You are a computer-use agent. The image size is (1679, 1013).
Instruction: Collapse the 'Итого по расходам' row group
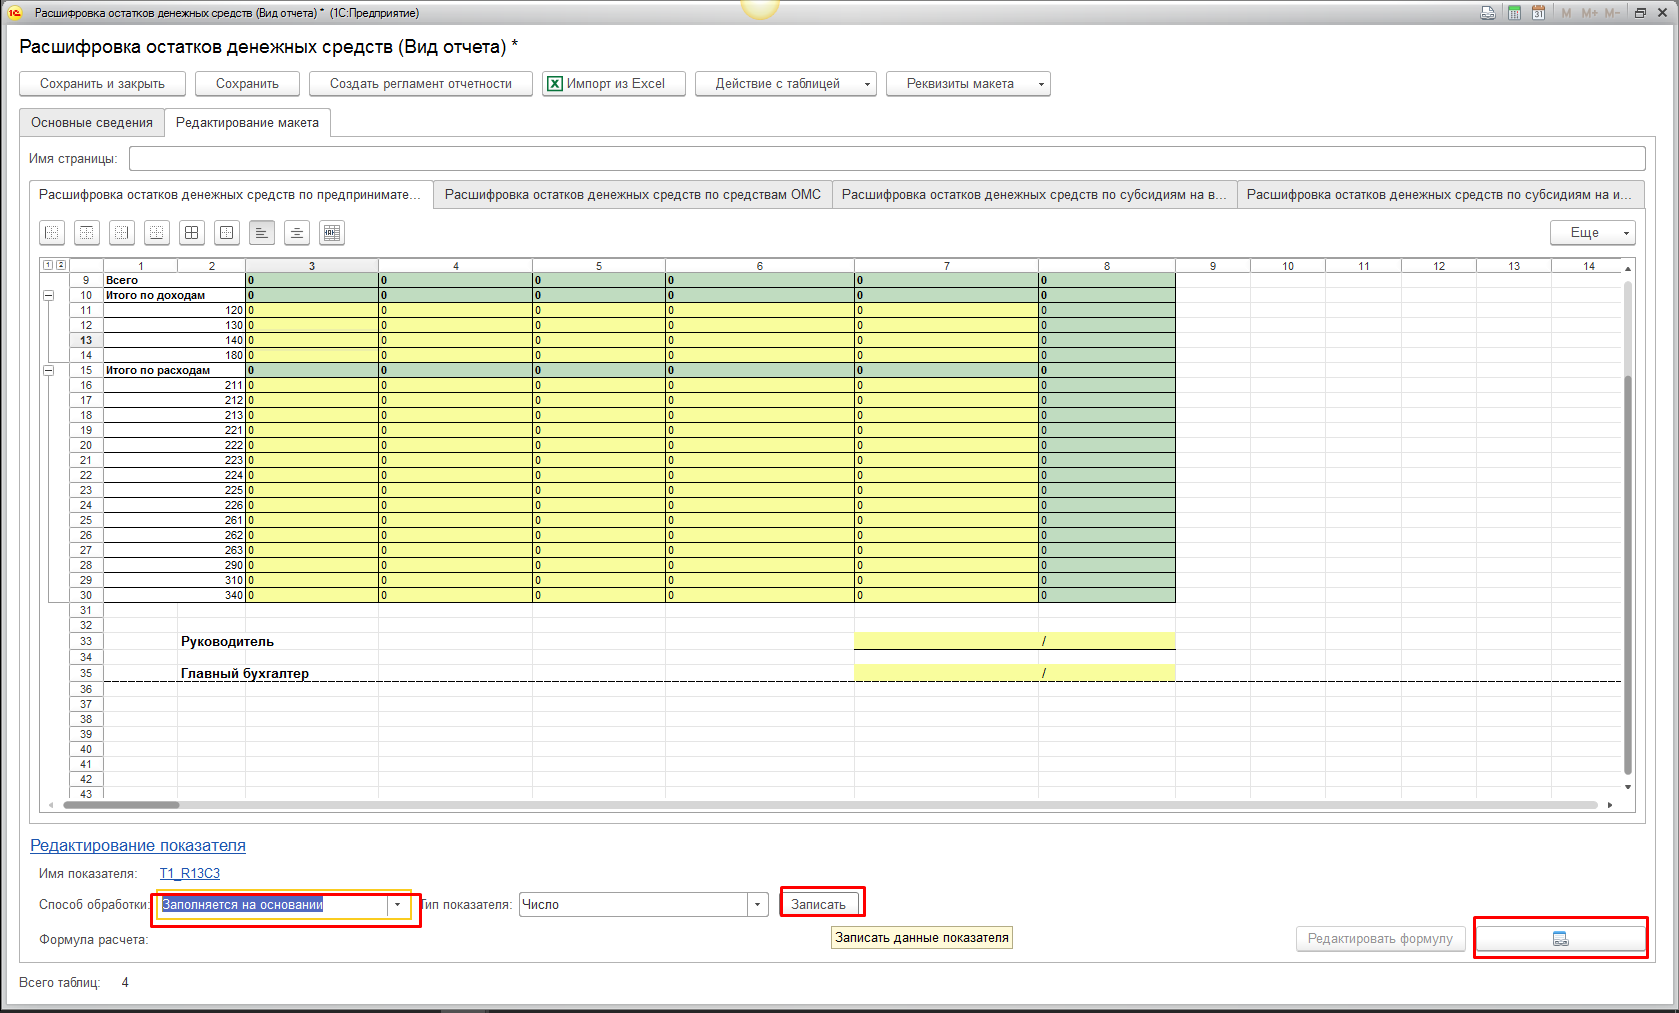[48, 371]
